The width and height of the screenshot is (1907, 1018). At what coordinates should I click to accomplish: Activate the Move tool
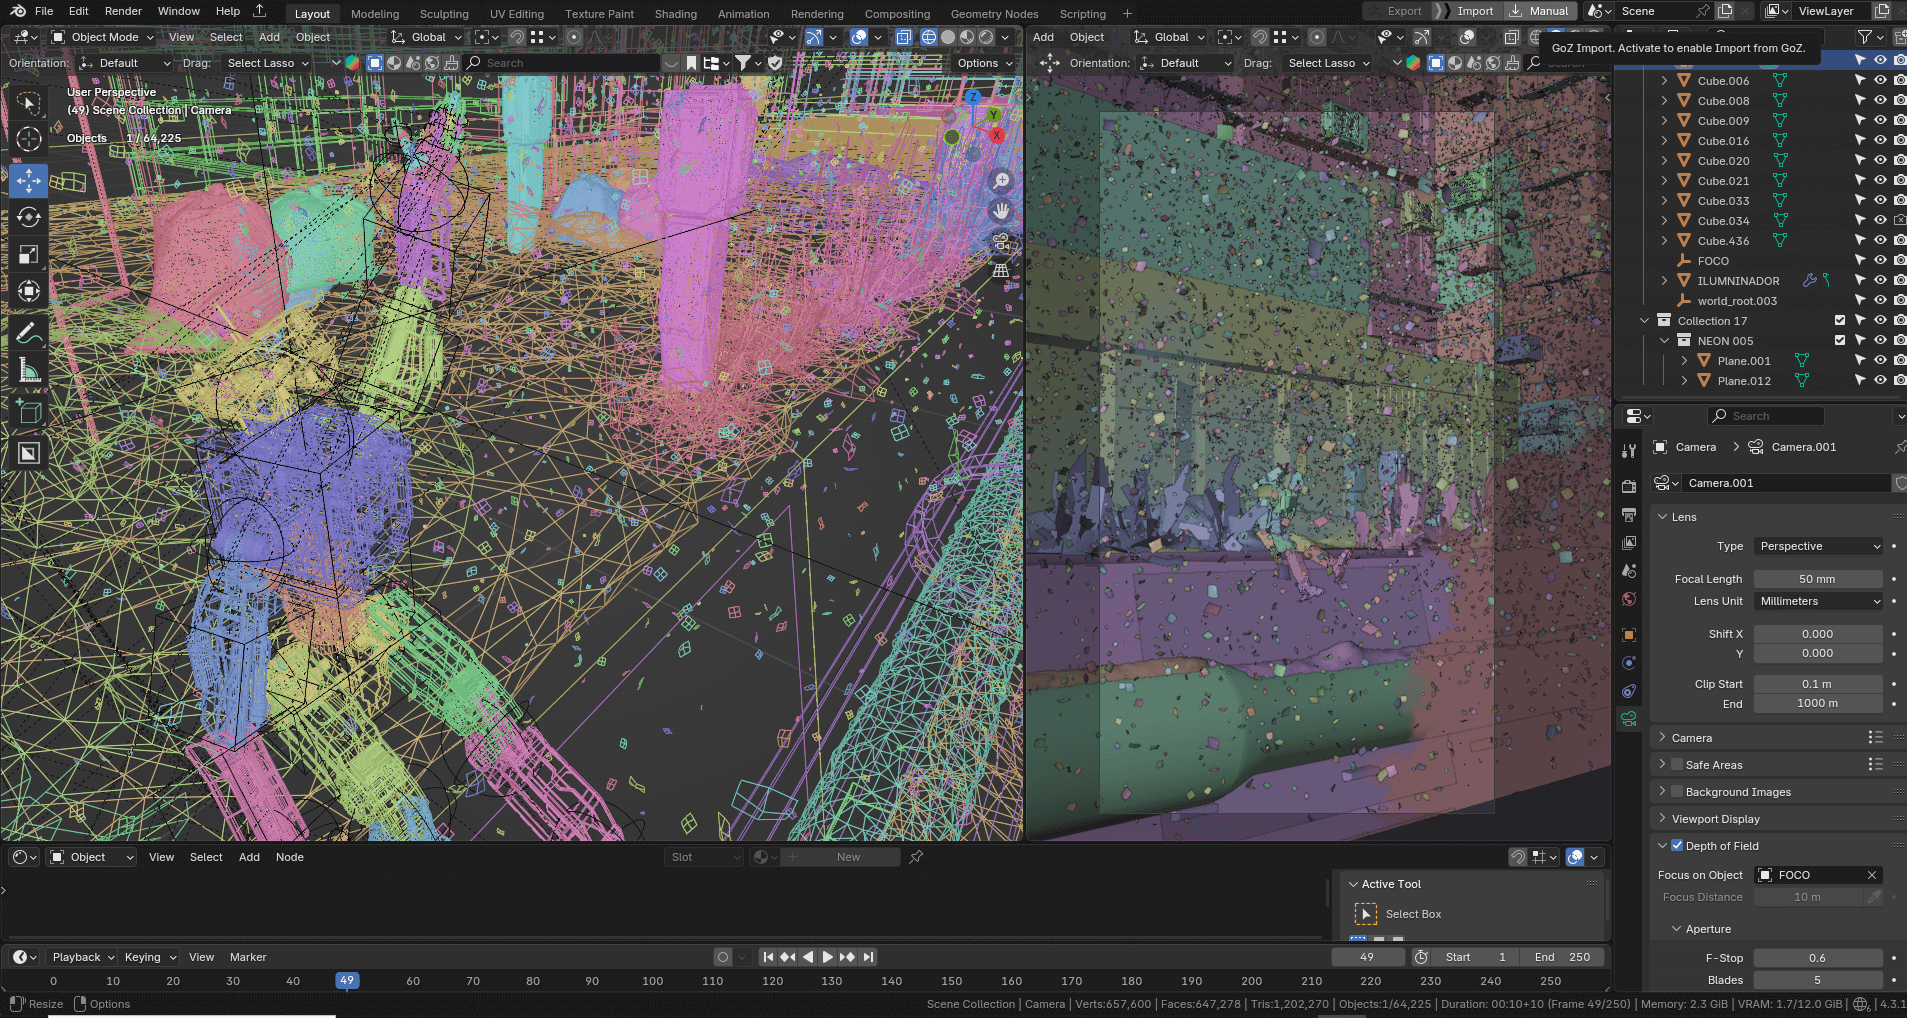point(28,180)
